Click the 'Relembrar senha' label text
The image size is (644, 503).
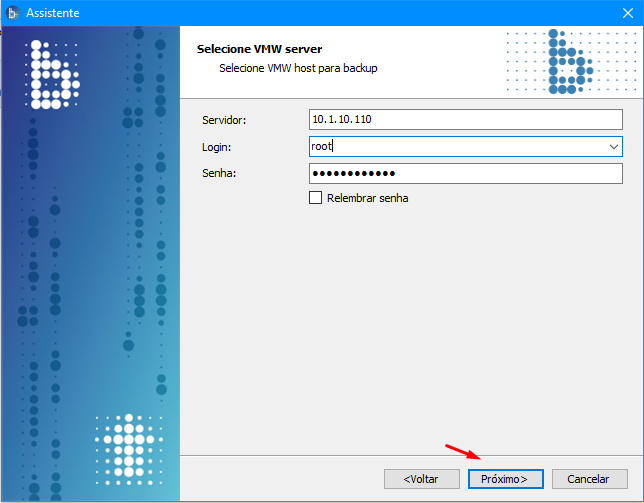(368, 198)
